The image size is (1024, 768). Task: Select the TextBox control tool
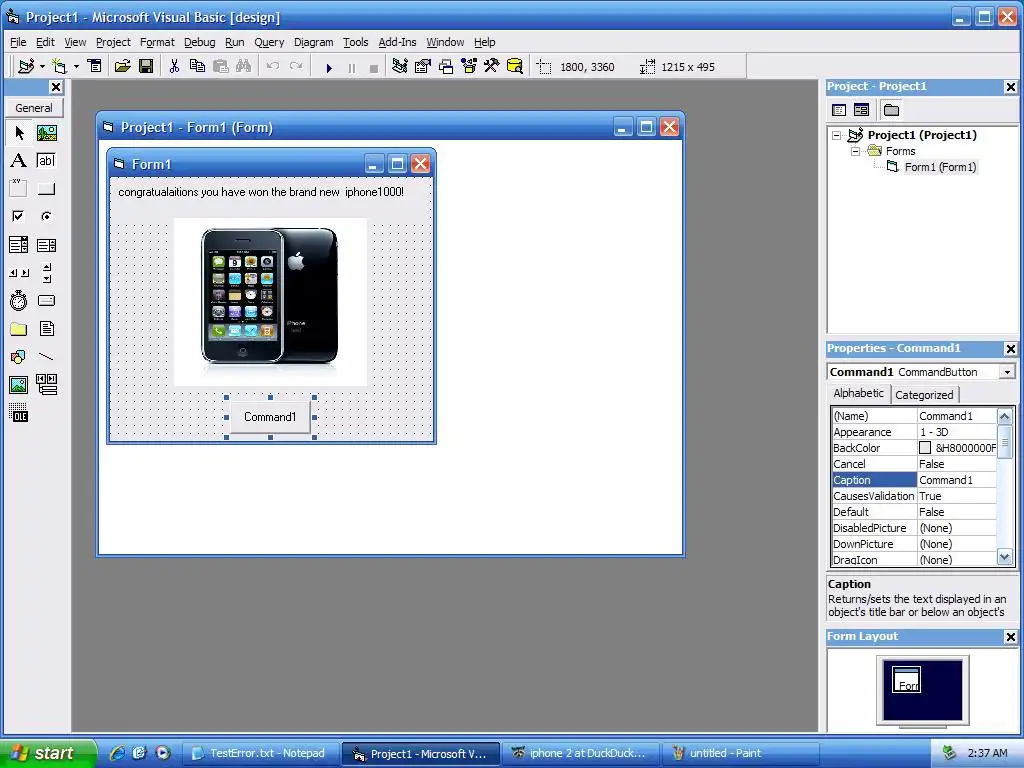[x=46, y=161]
